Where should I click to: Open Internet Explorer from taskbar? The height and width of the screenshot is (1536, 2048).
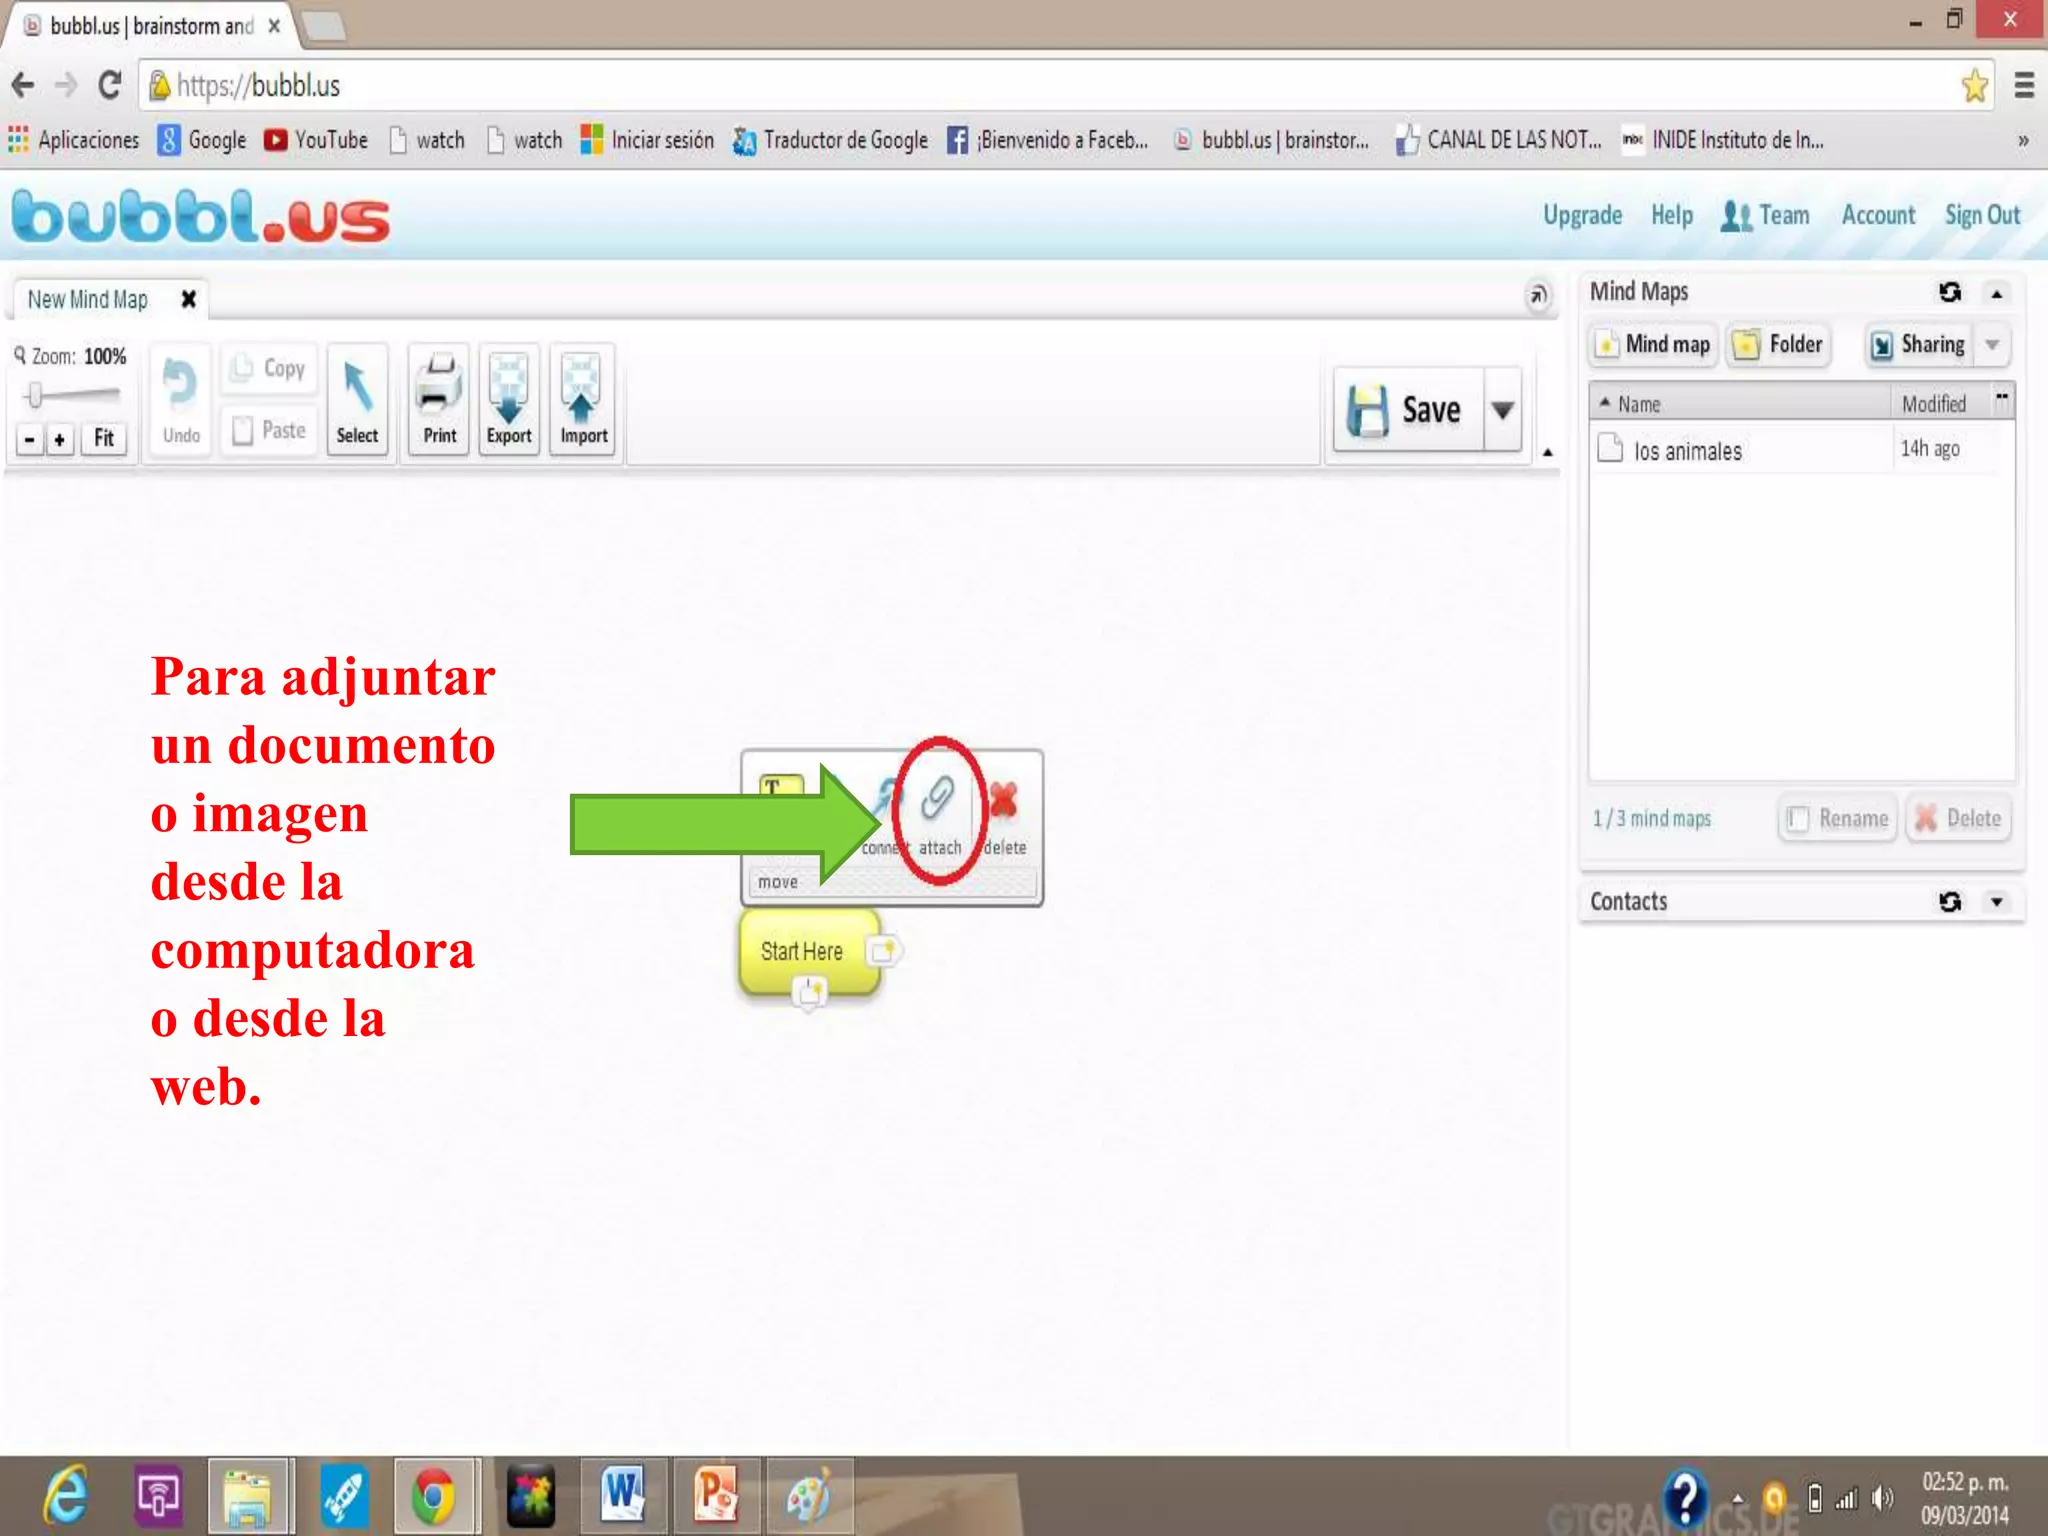[66, 1496]
